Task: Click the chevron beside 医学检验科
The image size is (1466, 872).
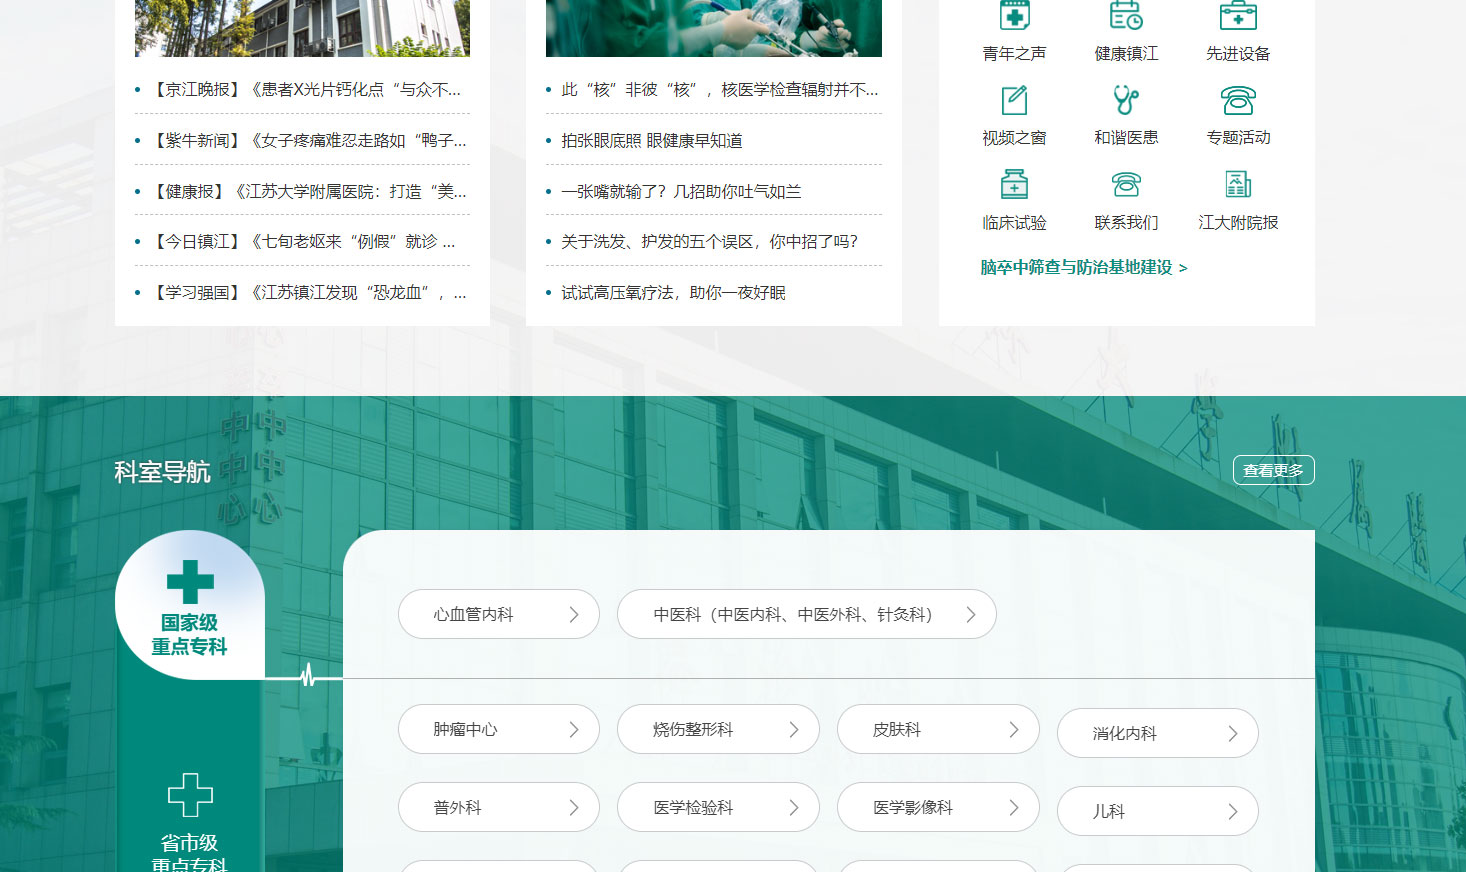Action: point(794,807)
